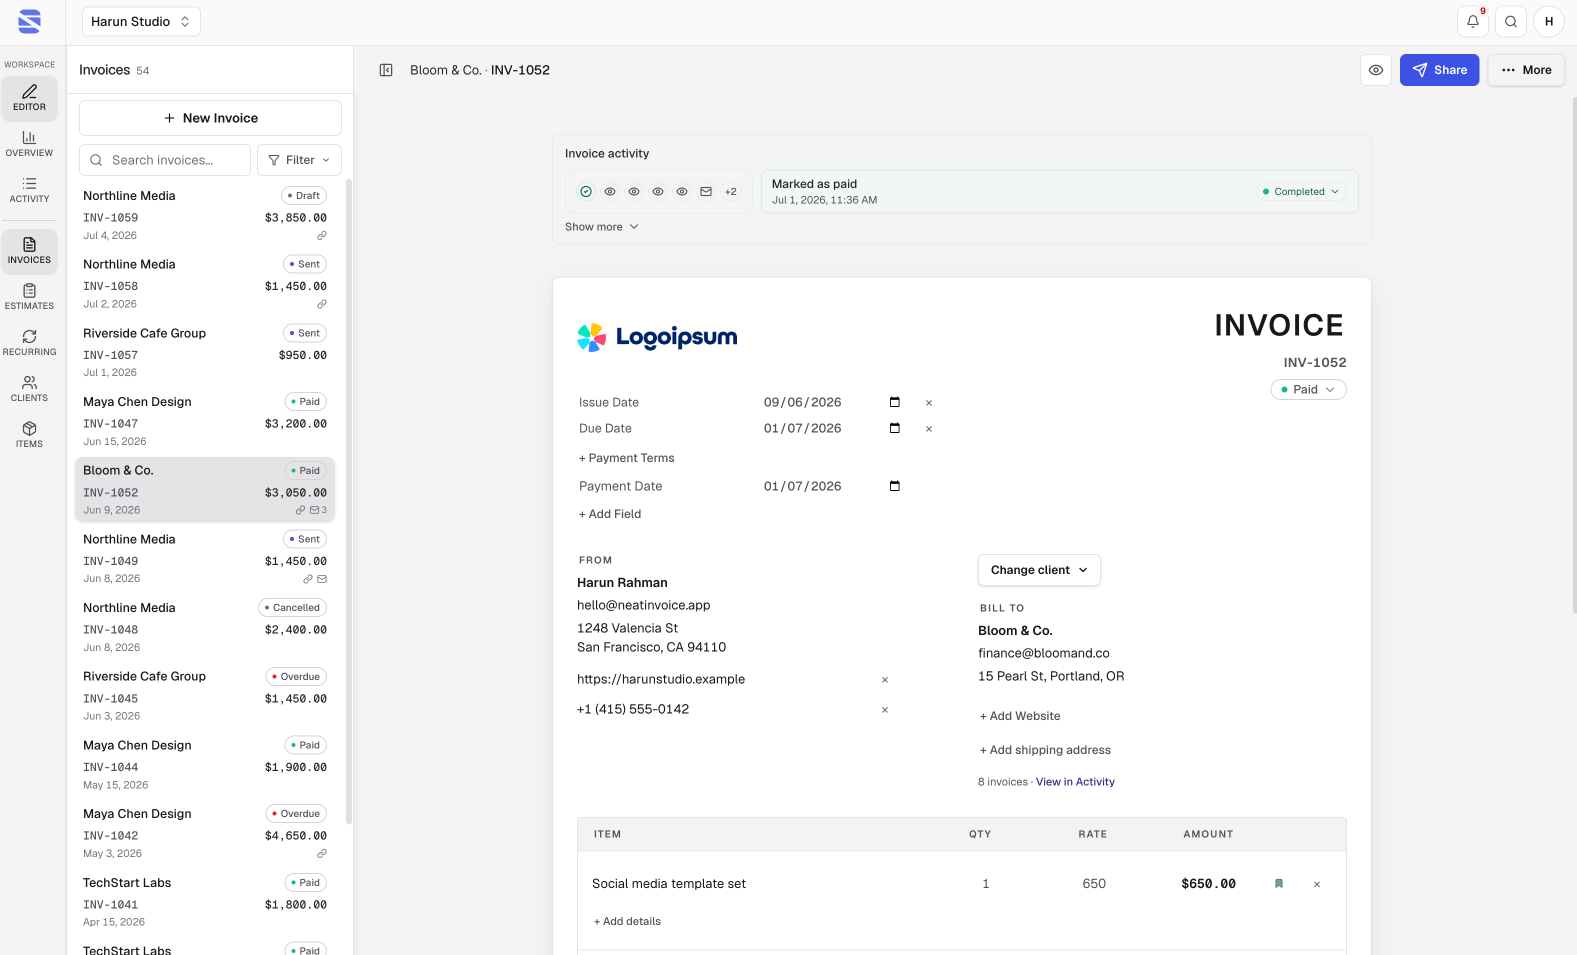Add details to the line item

tap(627, 922)
